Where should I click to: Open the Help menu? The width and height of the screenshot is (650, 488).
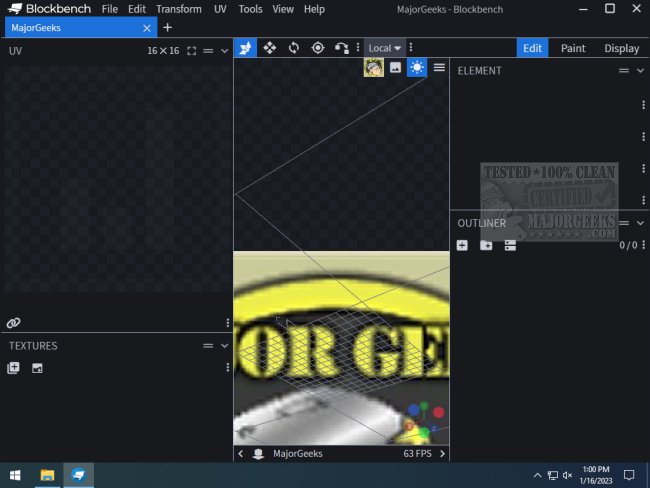point(314,9)
